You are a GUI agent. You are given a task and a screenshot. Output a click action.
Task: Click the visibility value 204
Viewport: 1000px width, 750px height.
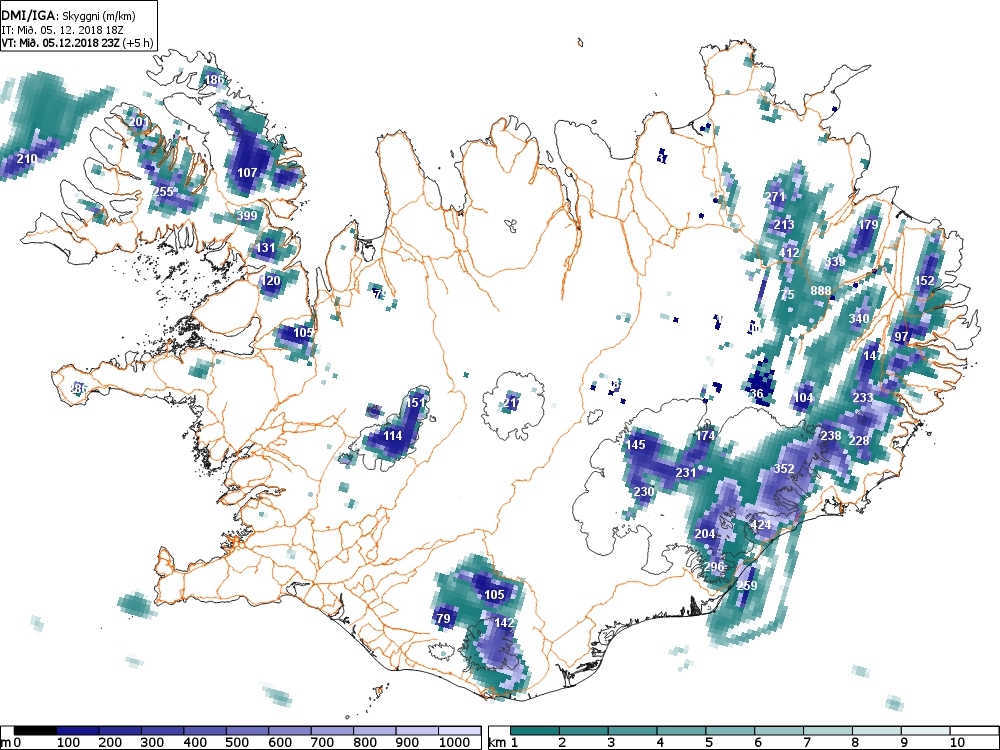(x=705, y=534)
